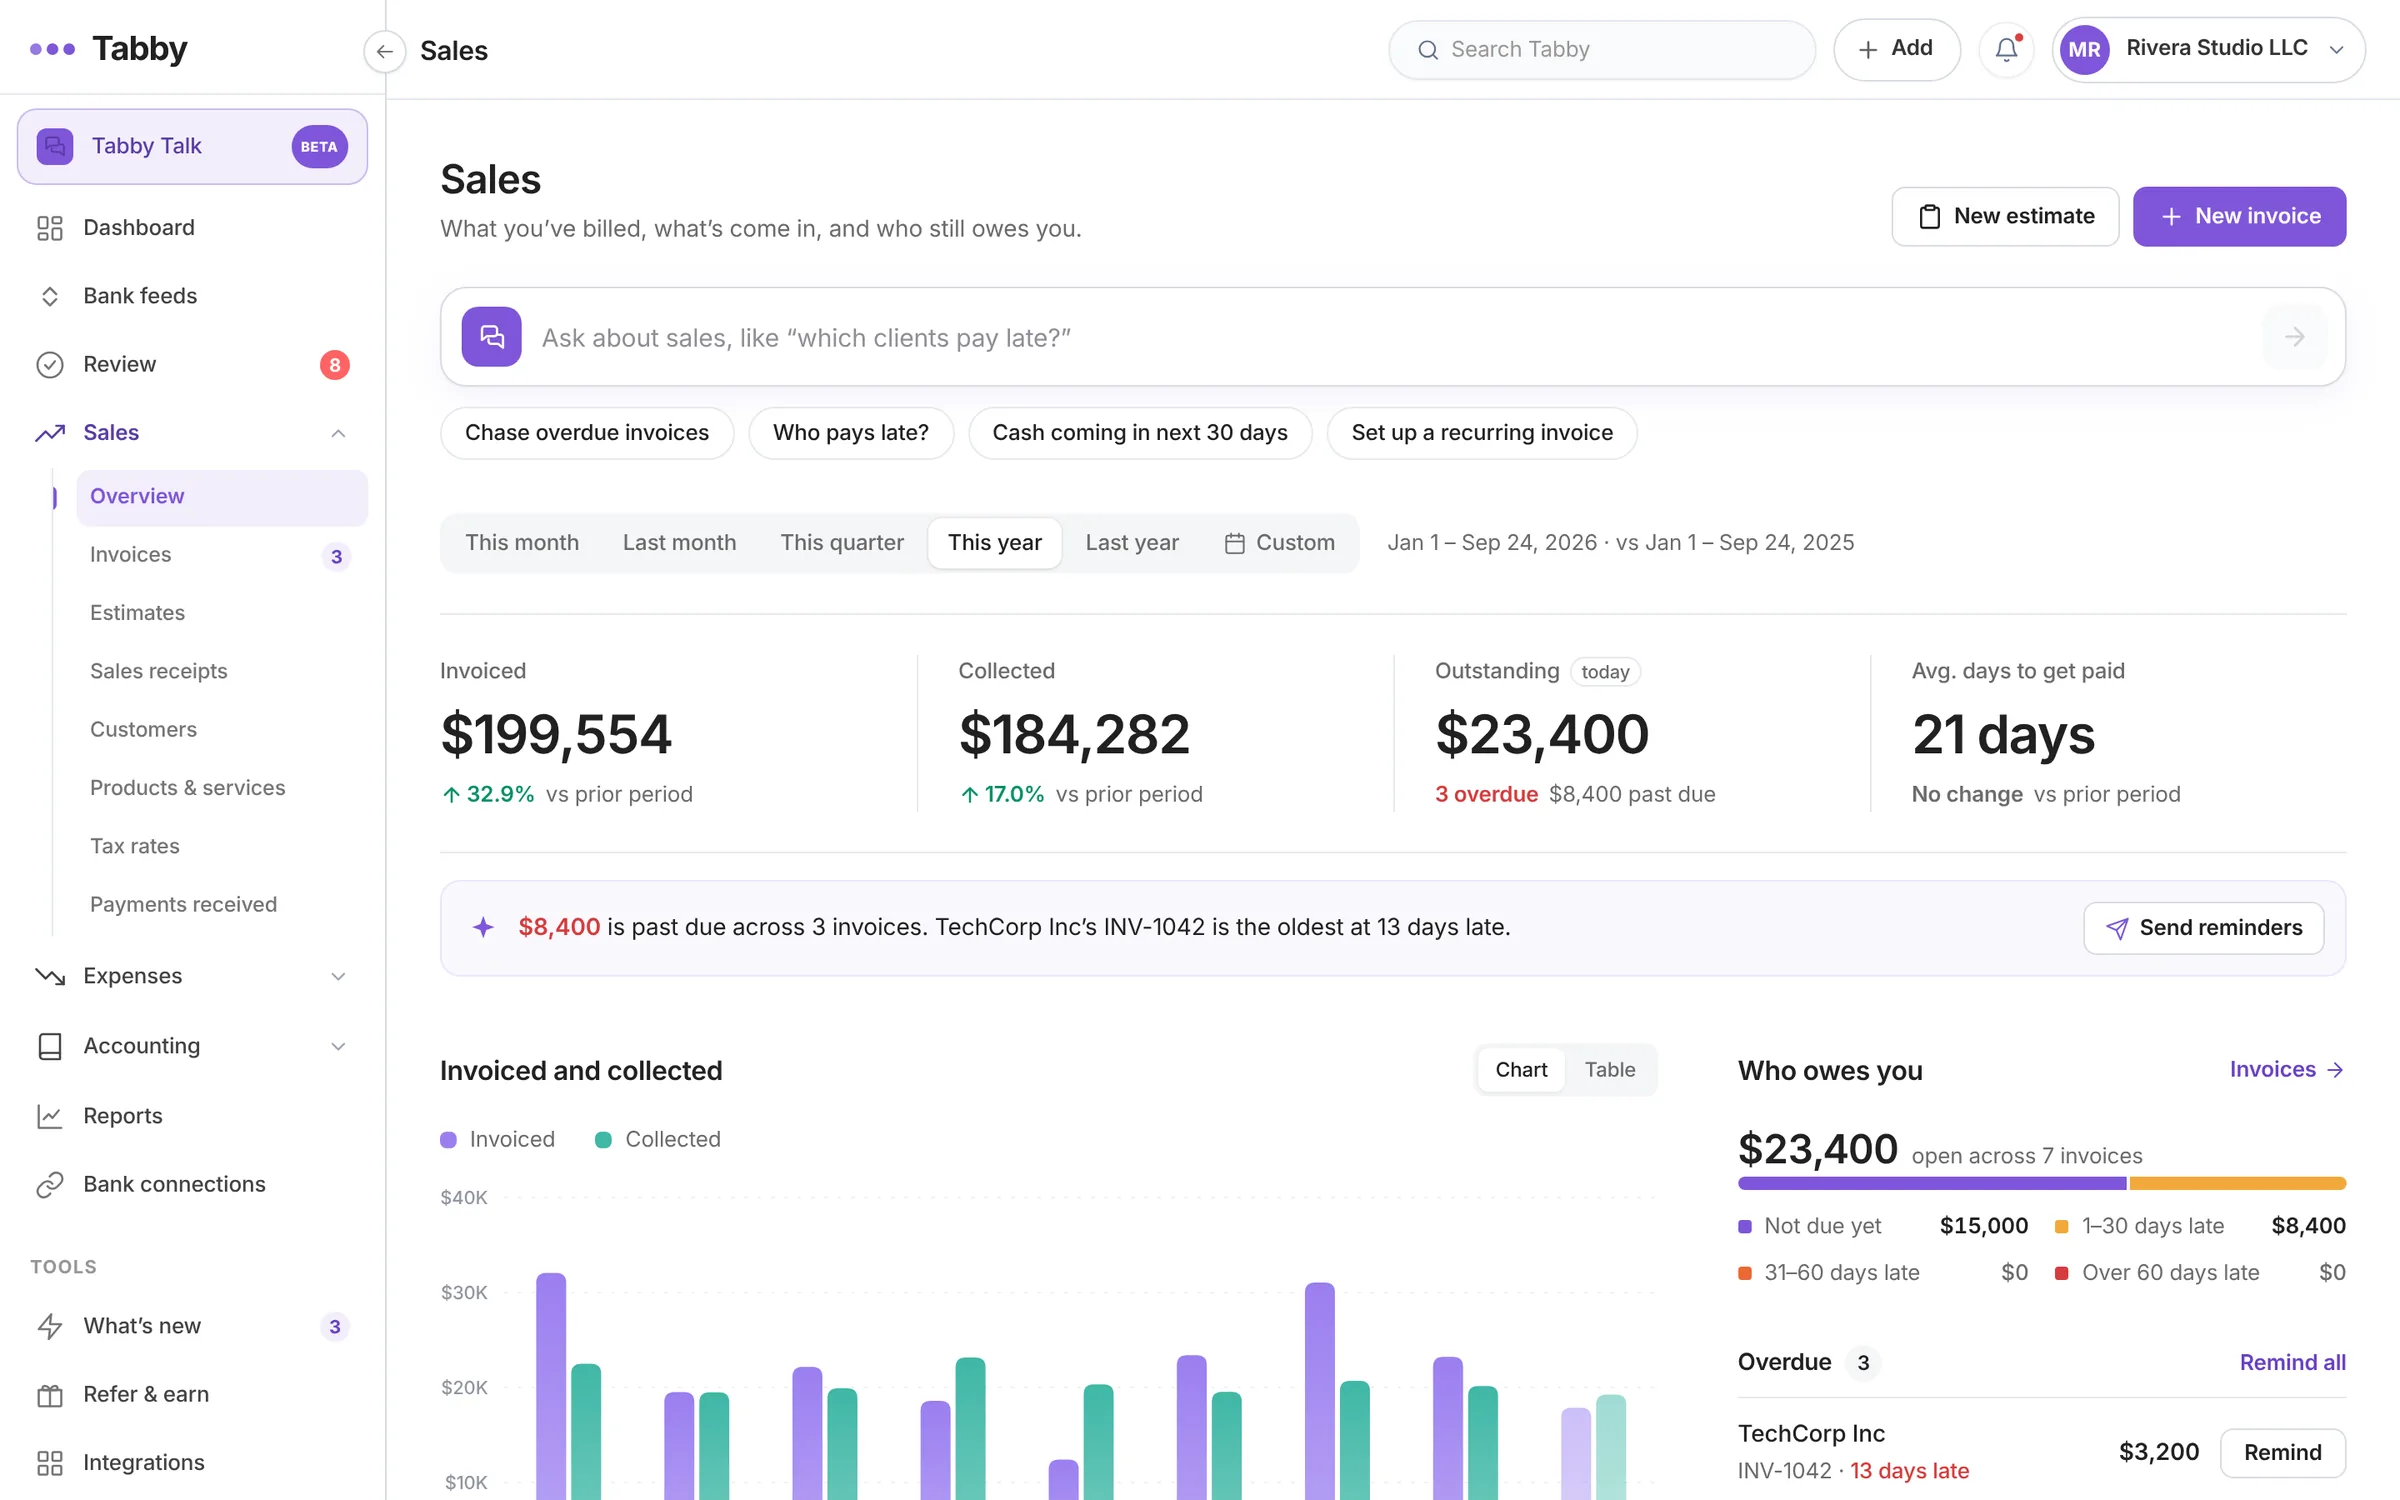Click the purple chat icon in ask box

click(491, 337)
